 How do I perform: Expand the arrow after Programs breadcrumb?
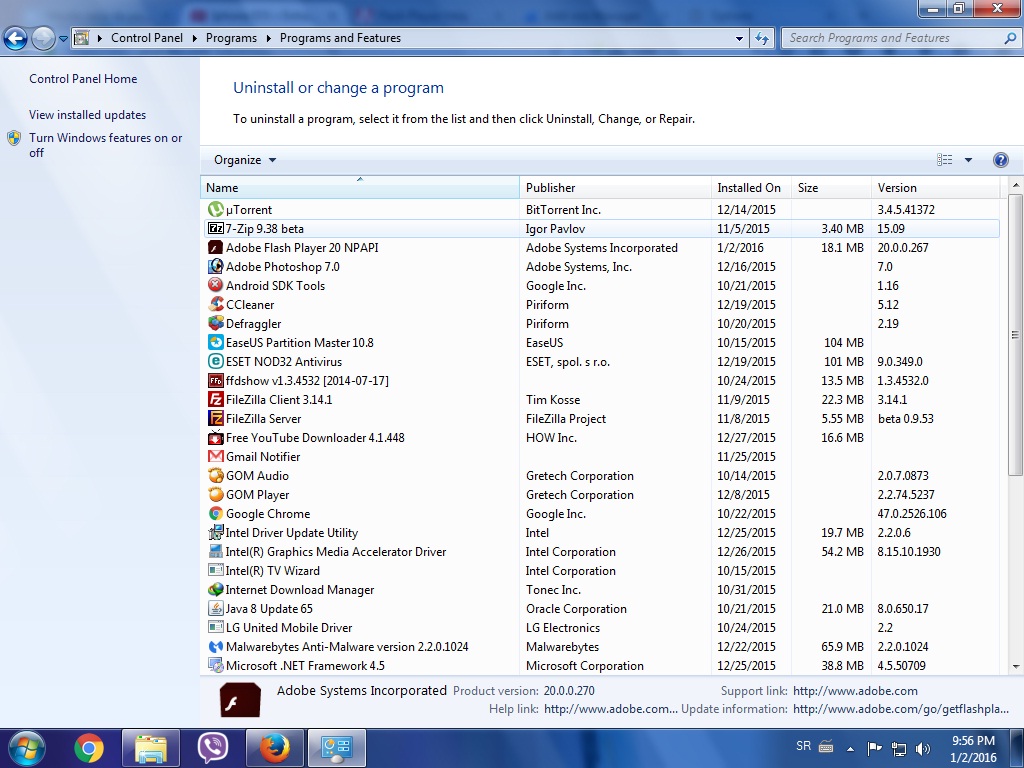[x=268, y=39]
